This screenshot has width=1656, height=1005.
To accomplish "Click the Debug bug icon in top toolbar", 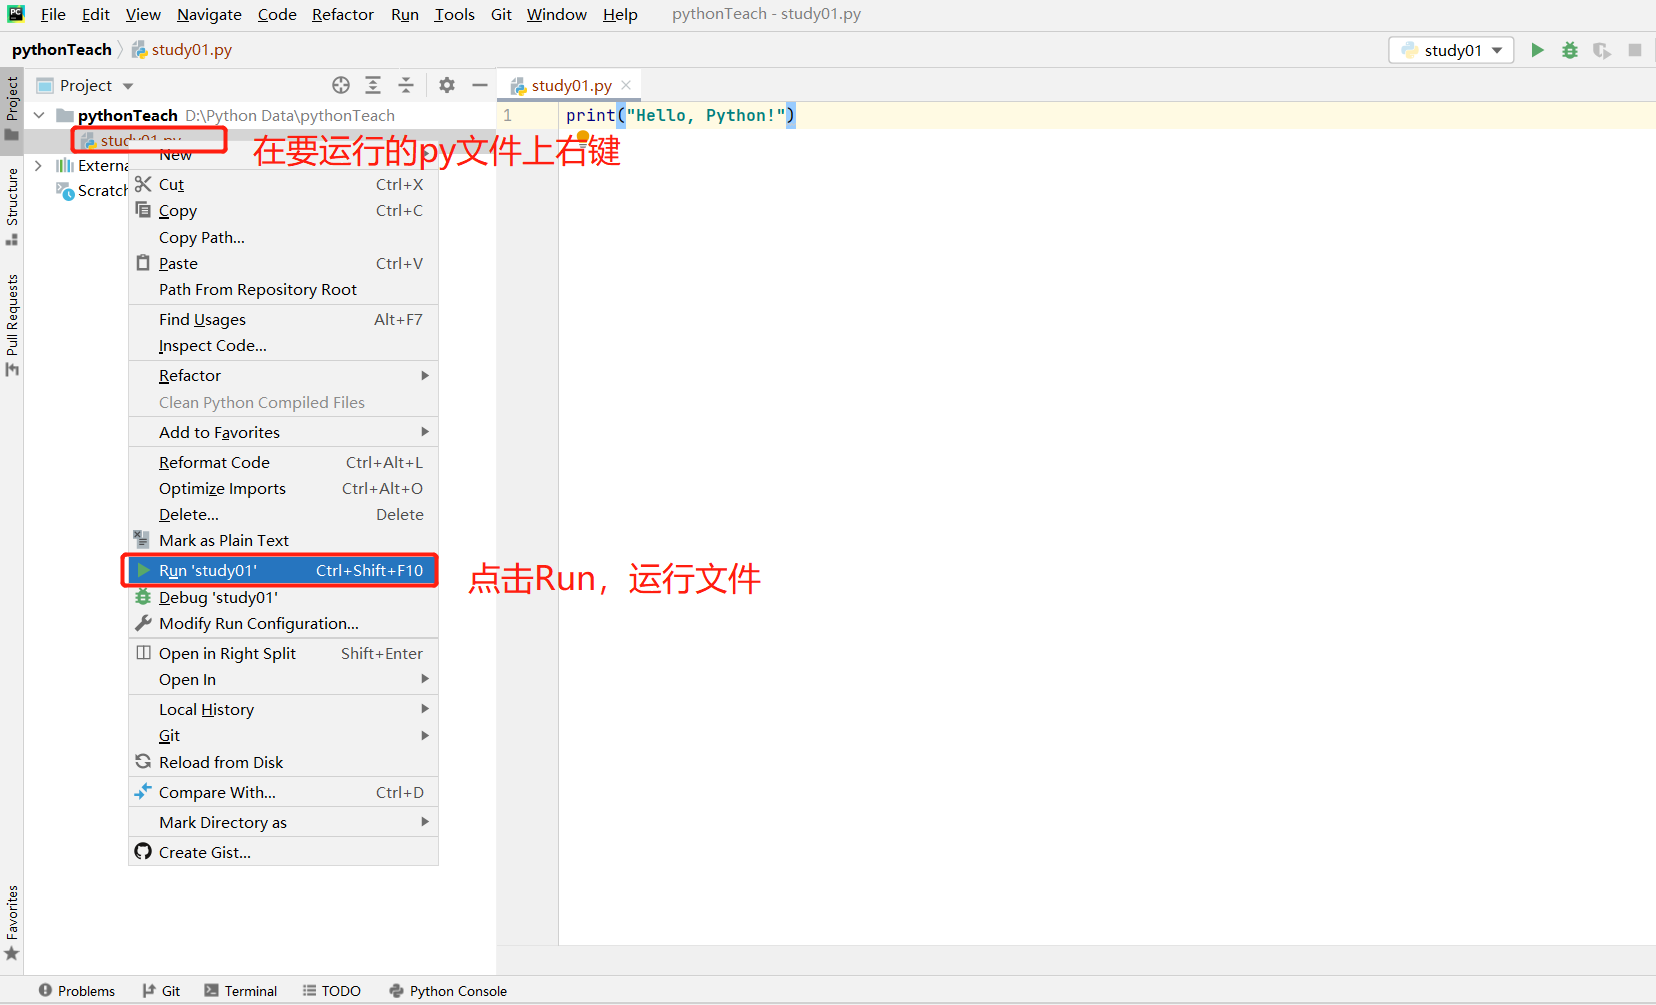I will click(1570, 50).
